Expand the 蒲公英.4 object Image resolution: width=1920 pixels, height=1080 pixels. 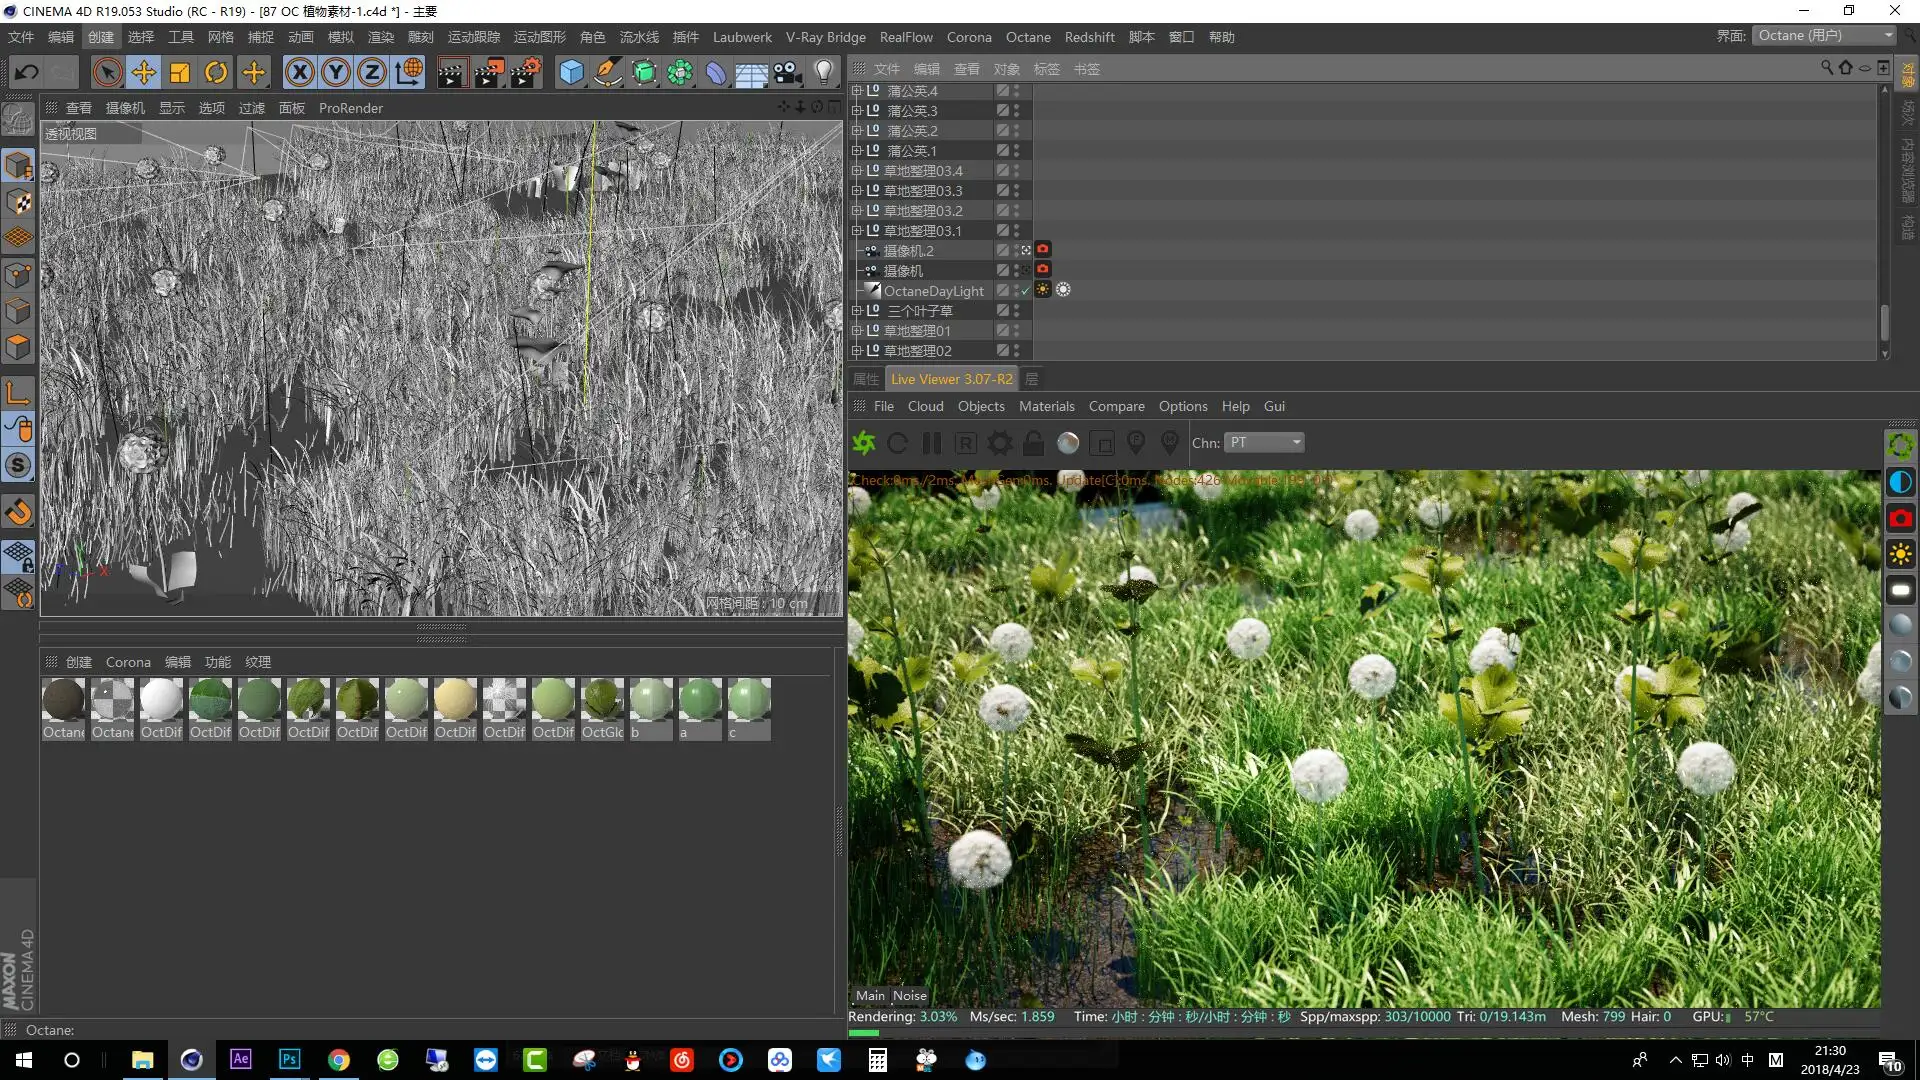click(x=857, y=91)
